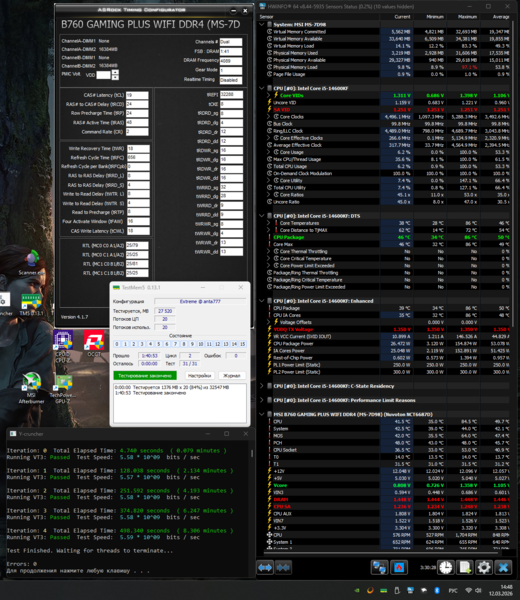Reset HWiNFO min/max with the clock icon
Image resolution: width=520 pixels, height=600 pixels.
pyautogui.click(x=446, y=567)
